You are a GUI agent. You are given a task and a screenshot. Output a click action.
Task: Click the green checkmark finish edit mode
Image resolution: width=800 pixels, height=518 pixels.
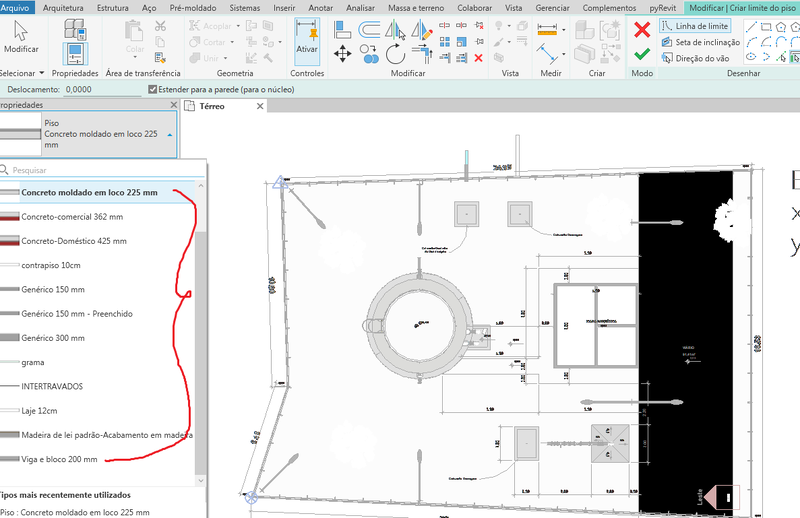[x=642, y=54]
